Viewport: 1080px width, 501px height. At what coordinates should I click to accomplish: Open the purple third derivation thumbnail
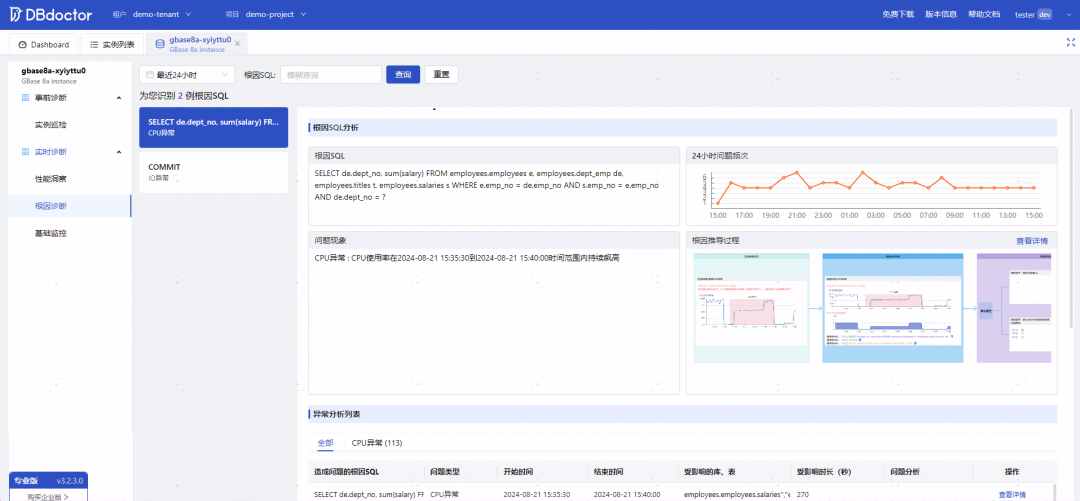[1014, 307]
